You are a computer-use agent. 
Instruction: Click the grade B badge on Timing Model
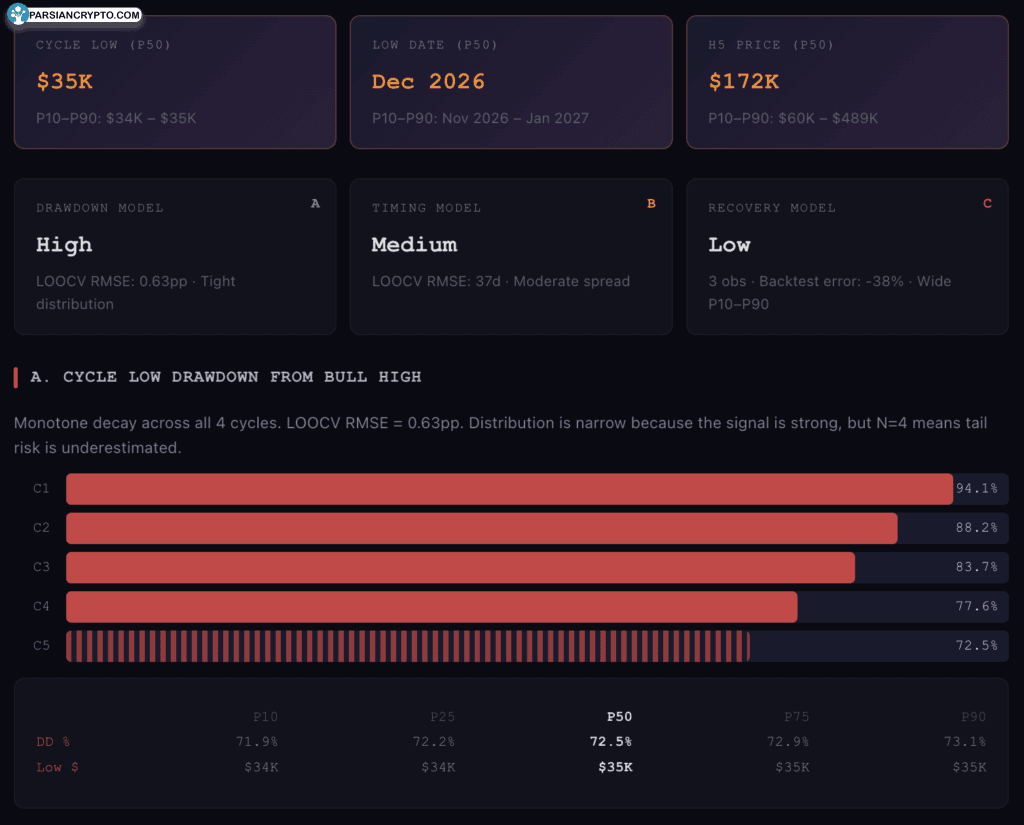(x=651, y=203)
